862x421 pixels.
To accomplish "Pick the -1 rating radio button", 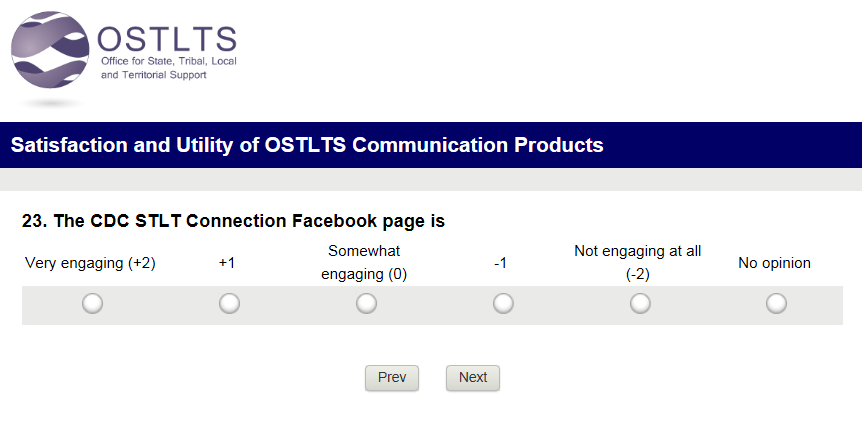I will pyautogui.click(x=503, y=303).
